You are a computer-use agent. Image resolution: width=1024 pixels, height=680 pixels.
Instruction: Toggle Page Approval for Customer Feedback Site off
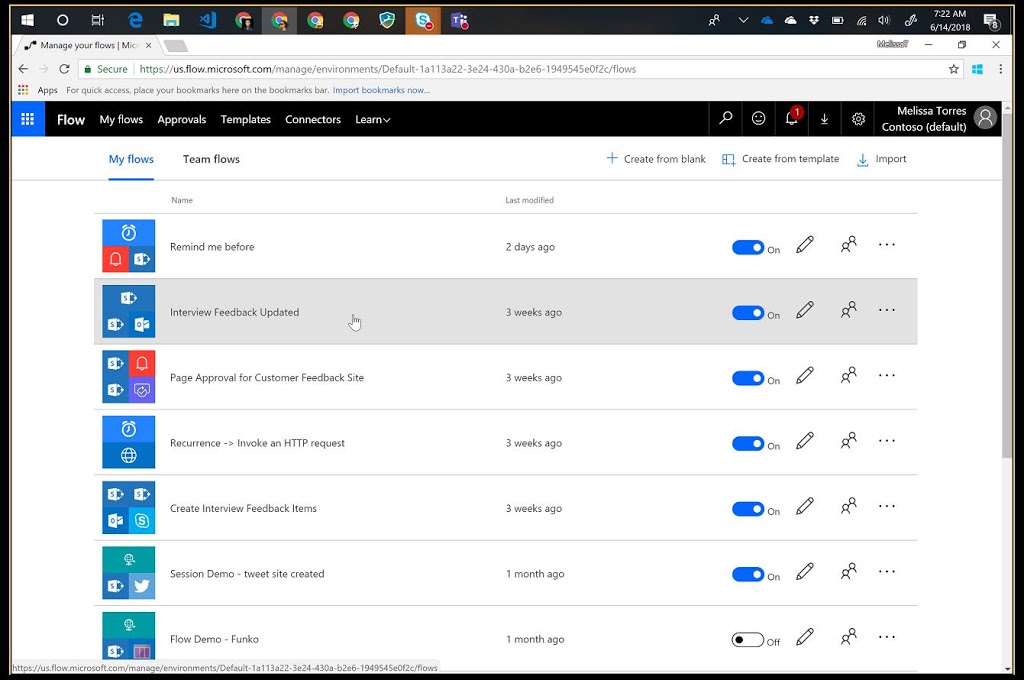(748, 378)
